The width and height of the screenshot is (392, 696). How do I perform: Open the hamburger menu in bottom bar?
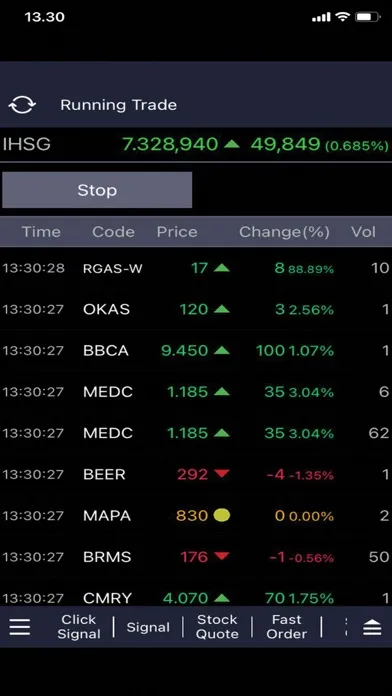20,627
